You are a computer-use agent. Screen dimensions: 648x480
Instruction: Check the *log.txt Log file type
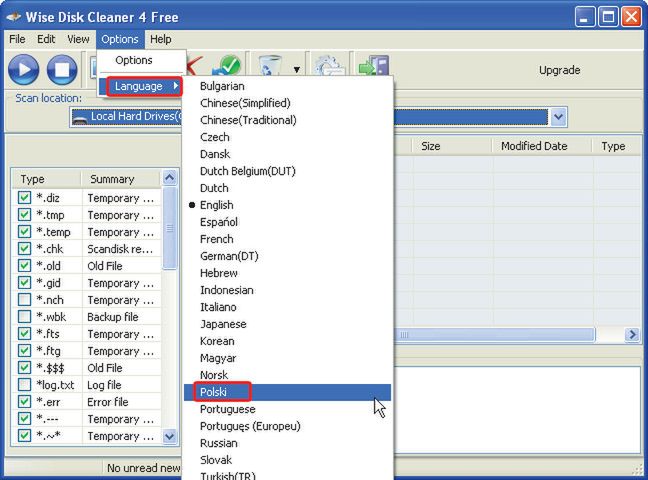point(24,384)
